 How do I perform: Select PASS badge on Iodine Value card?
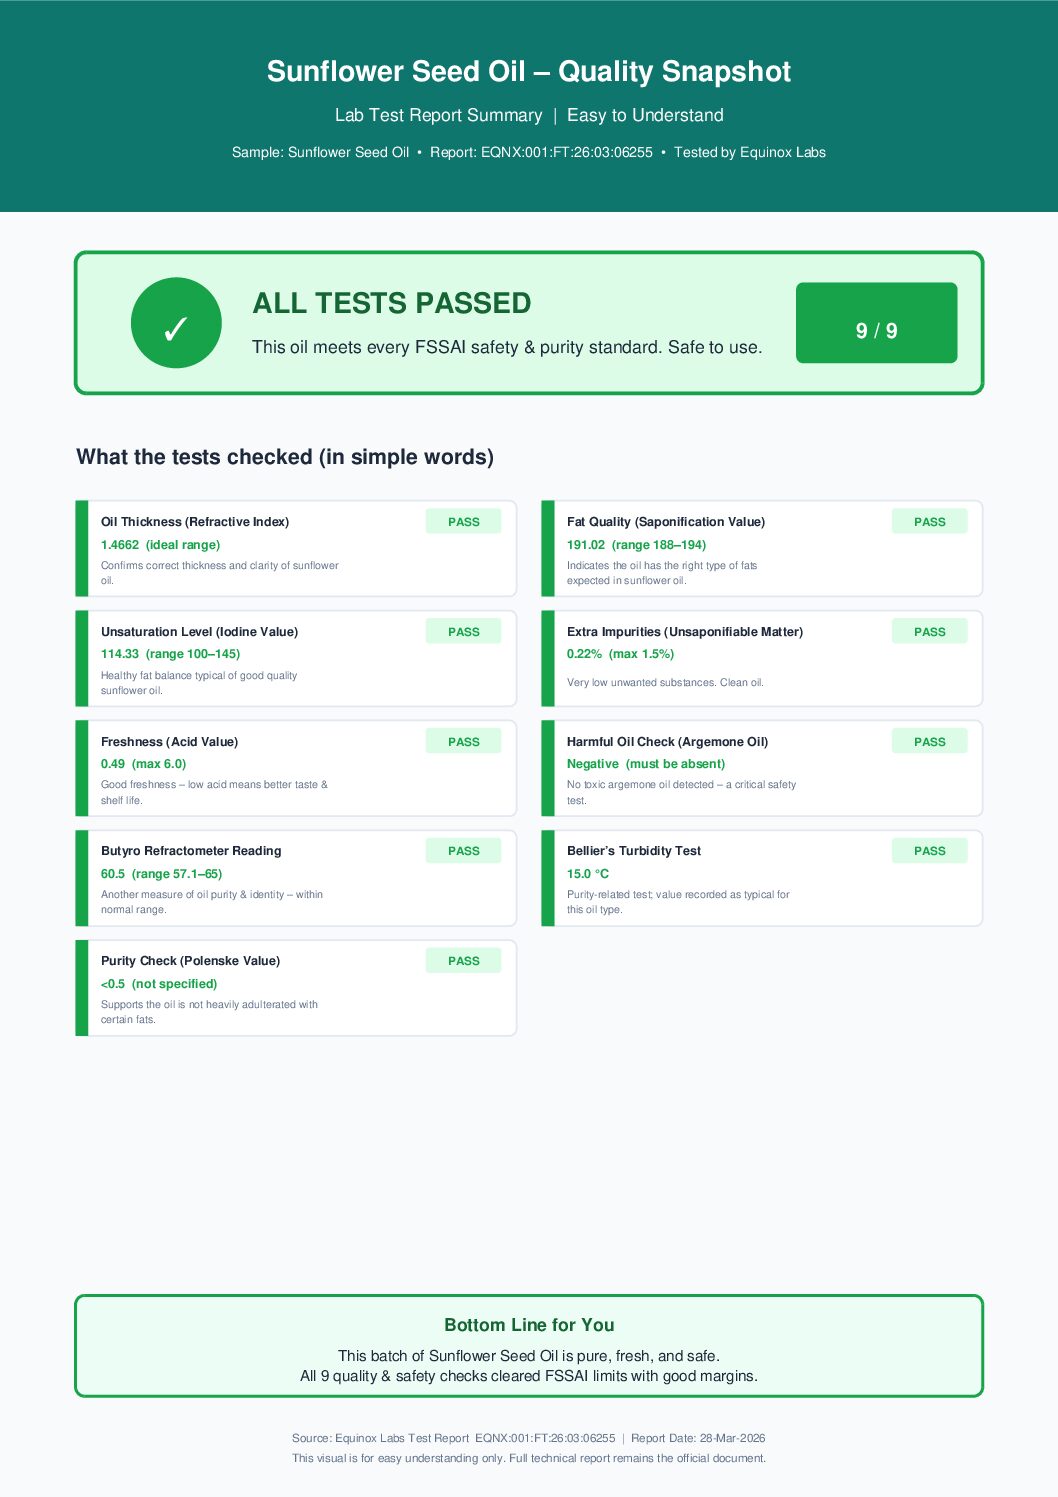[x=463, y=631]
